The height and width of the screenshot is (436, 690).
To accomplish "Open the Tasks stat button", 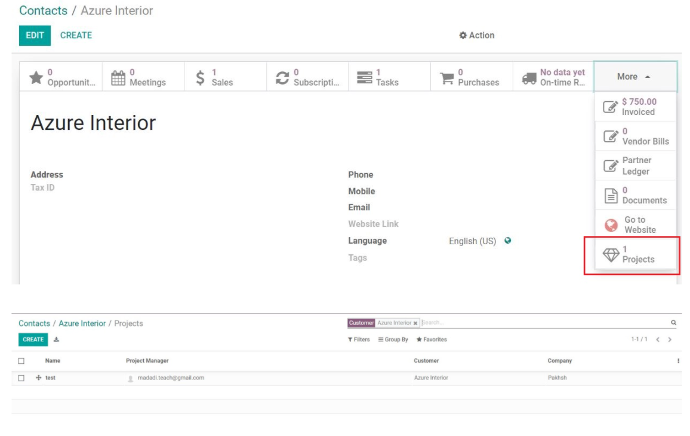I will pos(389,77).
